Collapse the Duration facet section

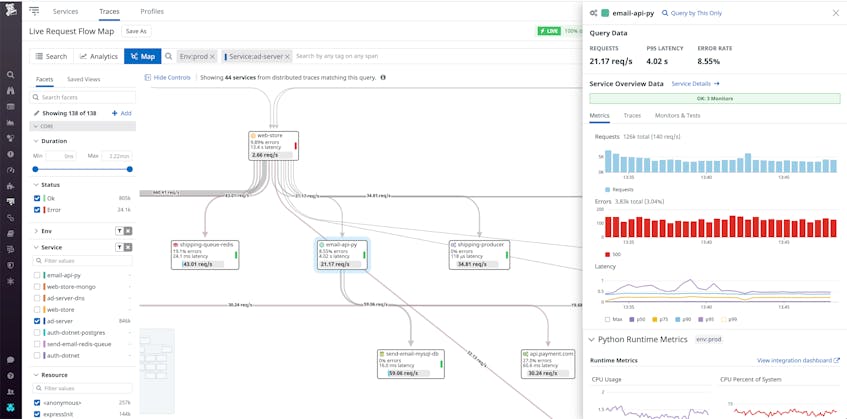36,141
